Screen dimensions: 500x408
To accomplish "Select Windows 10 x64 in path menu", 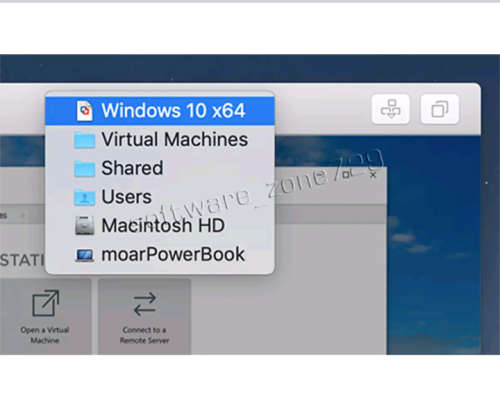I will 160,111.
